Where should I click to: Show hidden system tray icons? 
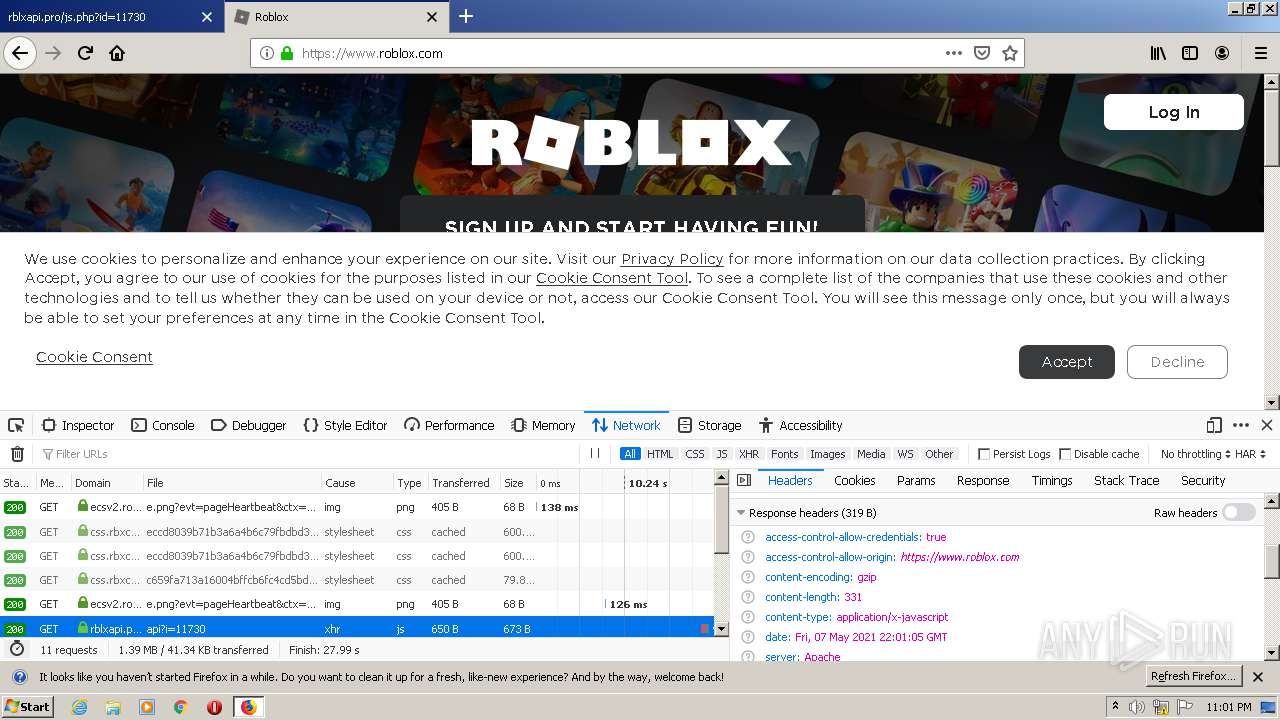click(1116, 707)
